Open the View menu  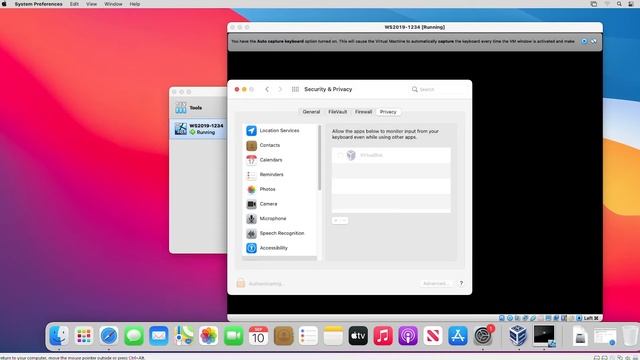pos(91,4)
